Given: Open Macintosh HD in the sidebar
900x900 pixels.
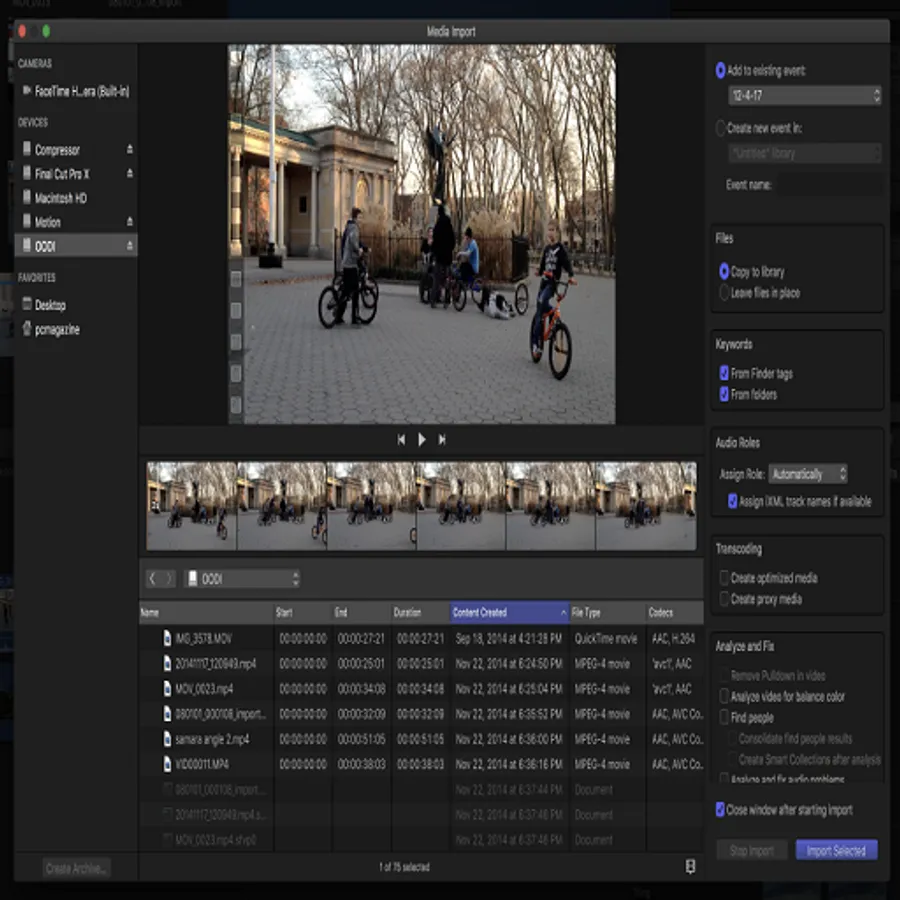Looking at the screenshot, I should (60, 198).
